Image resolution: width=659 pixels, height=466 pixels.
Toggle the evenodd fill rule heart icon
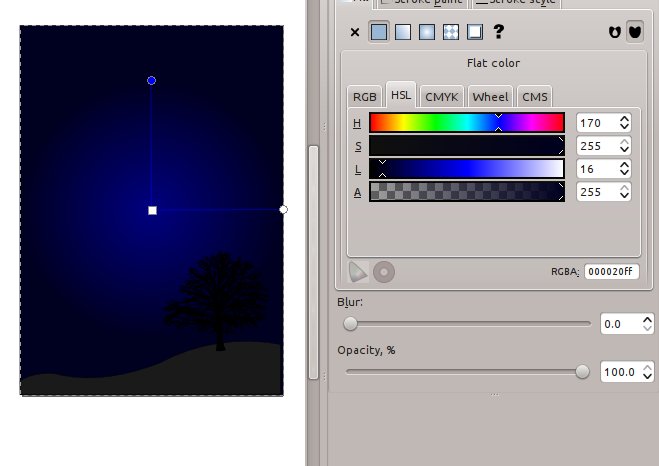pos(615,32)
